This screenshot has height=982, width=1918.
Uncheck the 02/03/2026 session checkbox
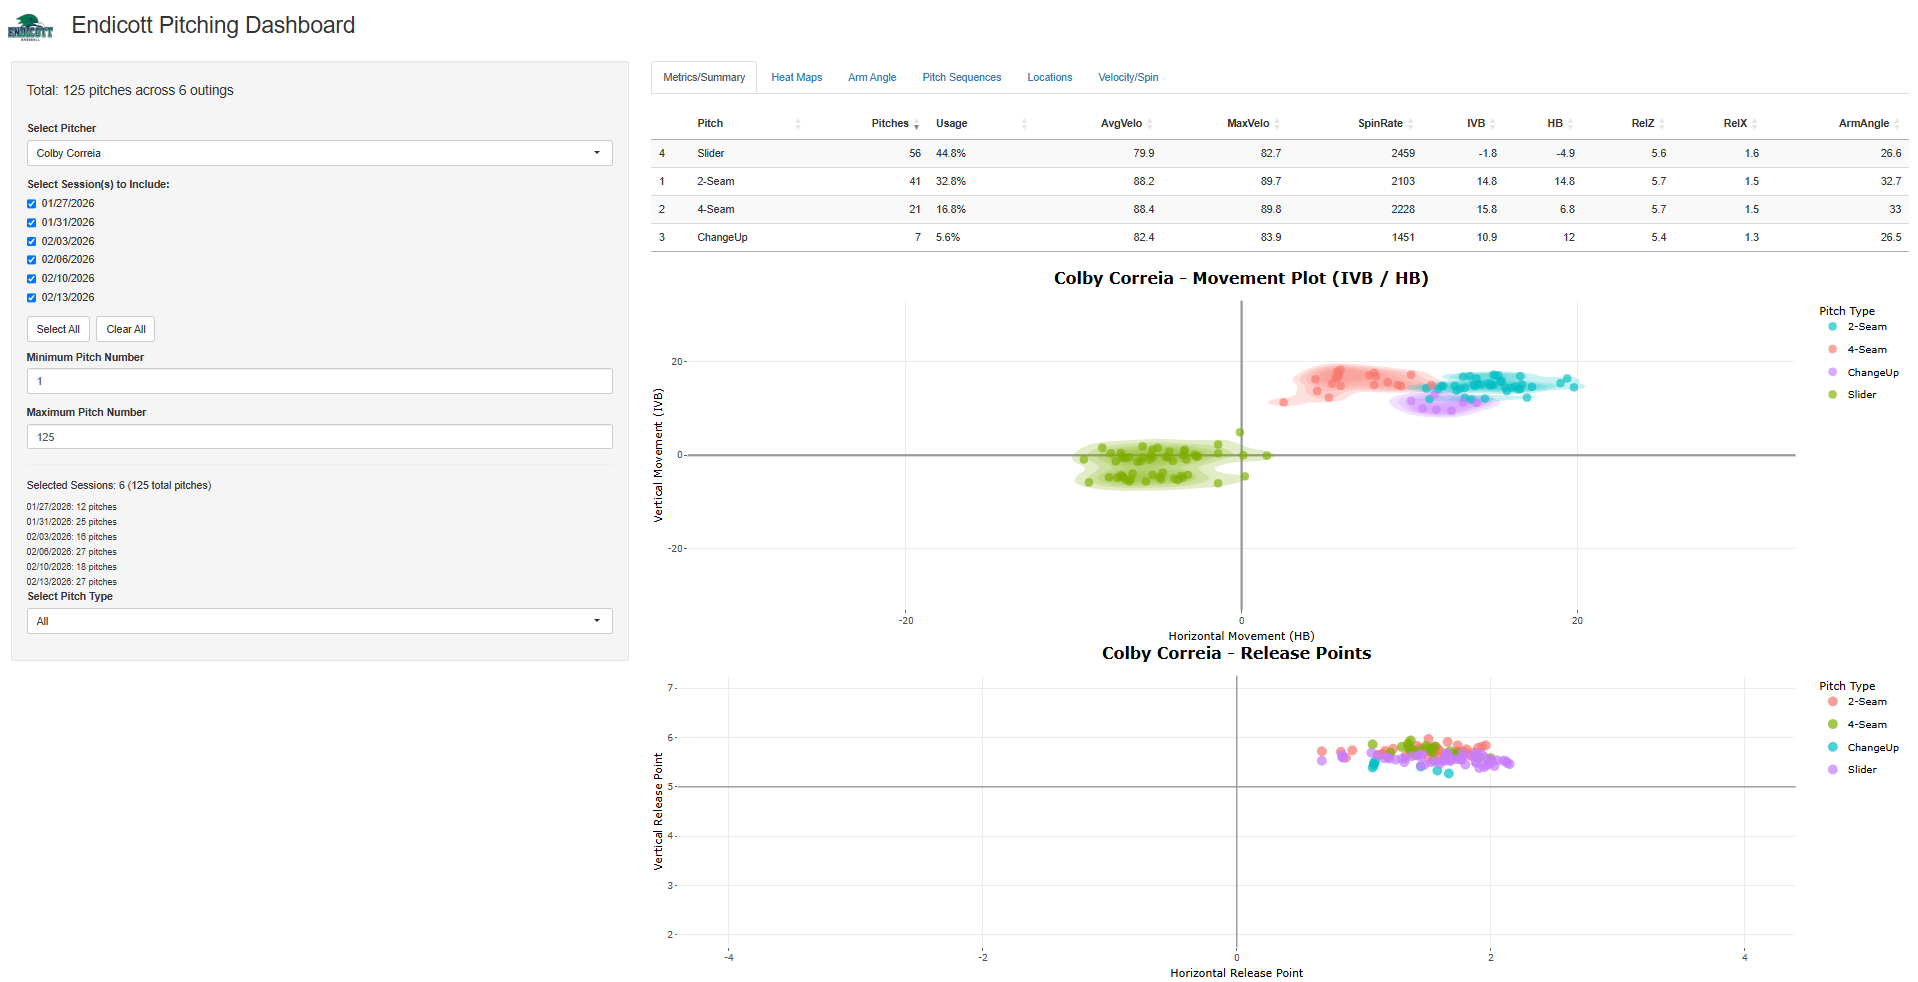coord(31,242)
